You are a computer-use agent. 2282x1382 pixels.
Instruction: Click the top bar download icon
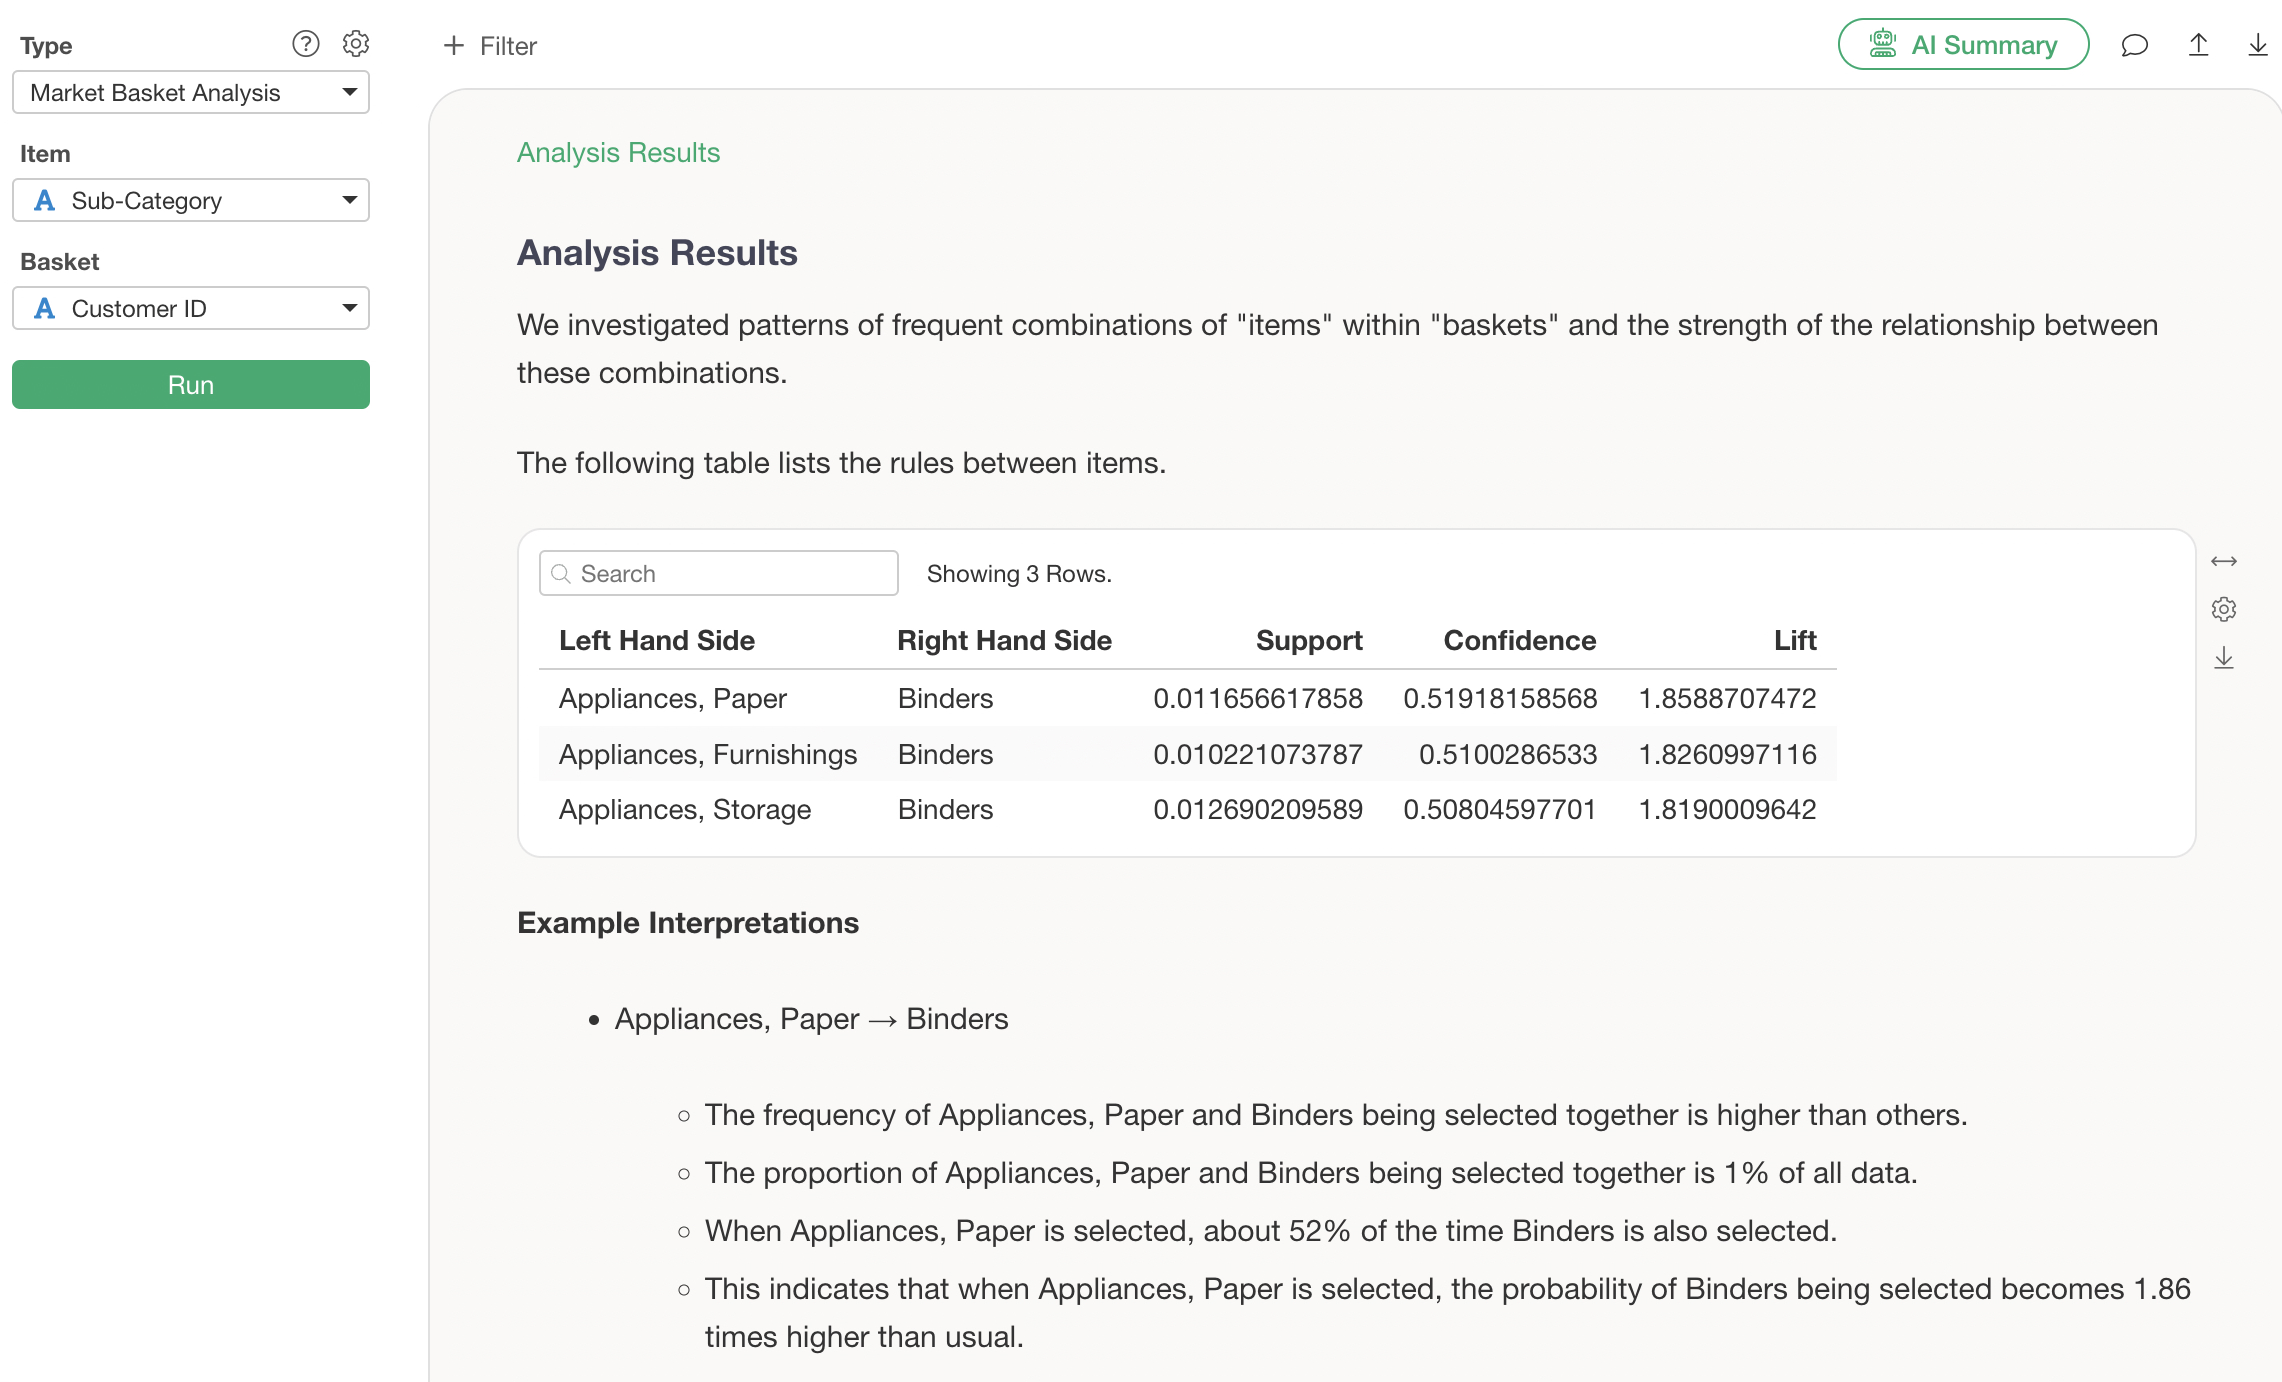2258,45
